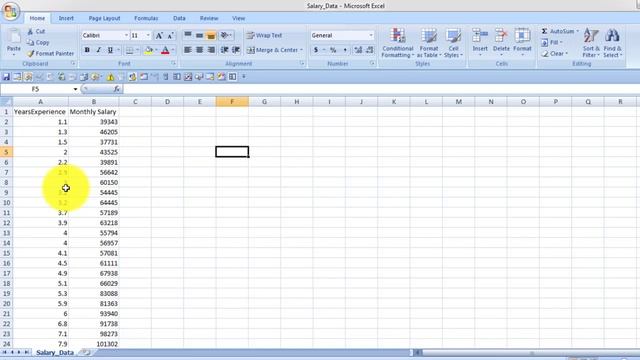Click the insert new worksheet tab icon
The image size is (640, 360).
pyautogui.click(x=85, y=352)
